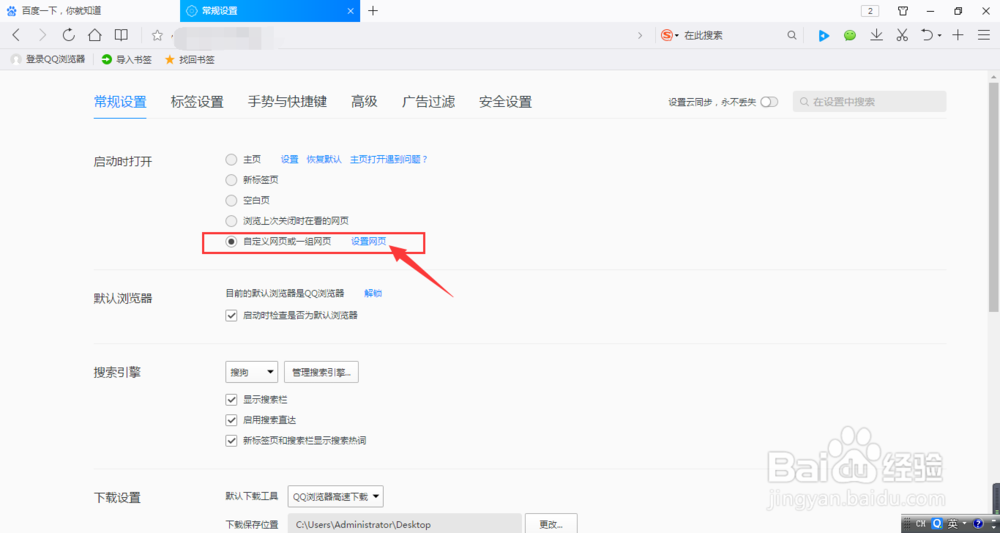1000x533 pixels.
Task: Click the tab count box showing 2
Action: click(x=870, y=11)
